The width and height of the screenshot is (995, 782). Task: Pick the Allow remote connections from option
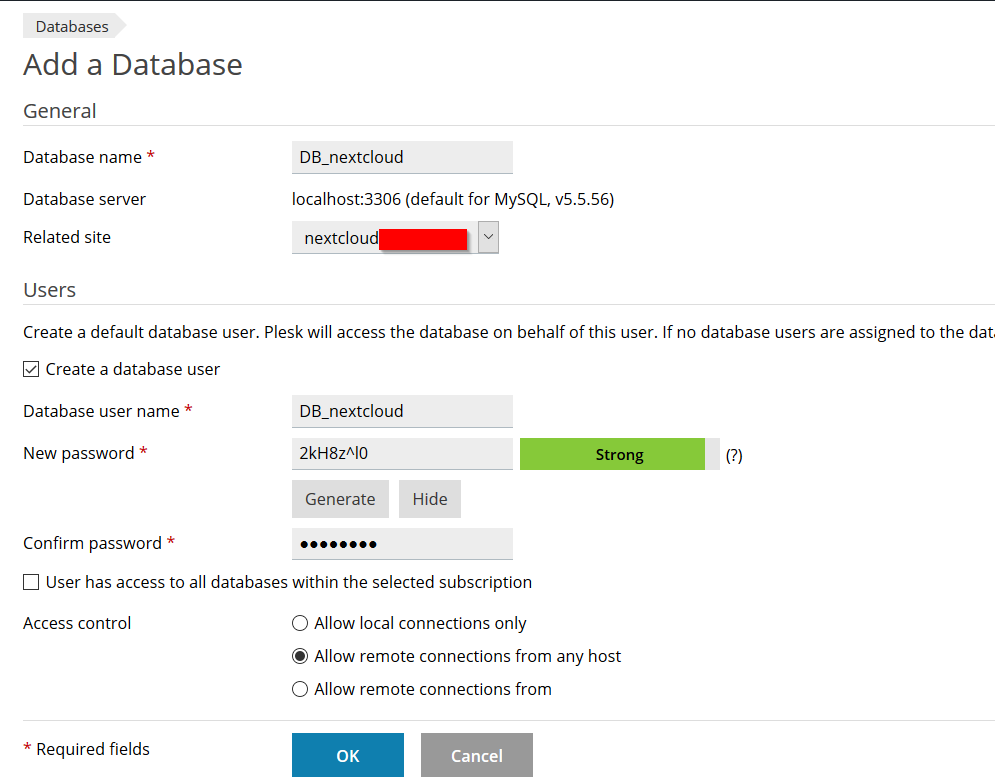click(300, 689)
